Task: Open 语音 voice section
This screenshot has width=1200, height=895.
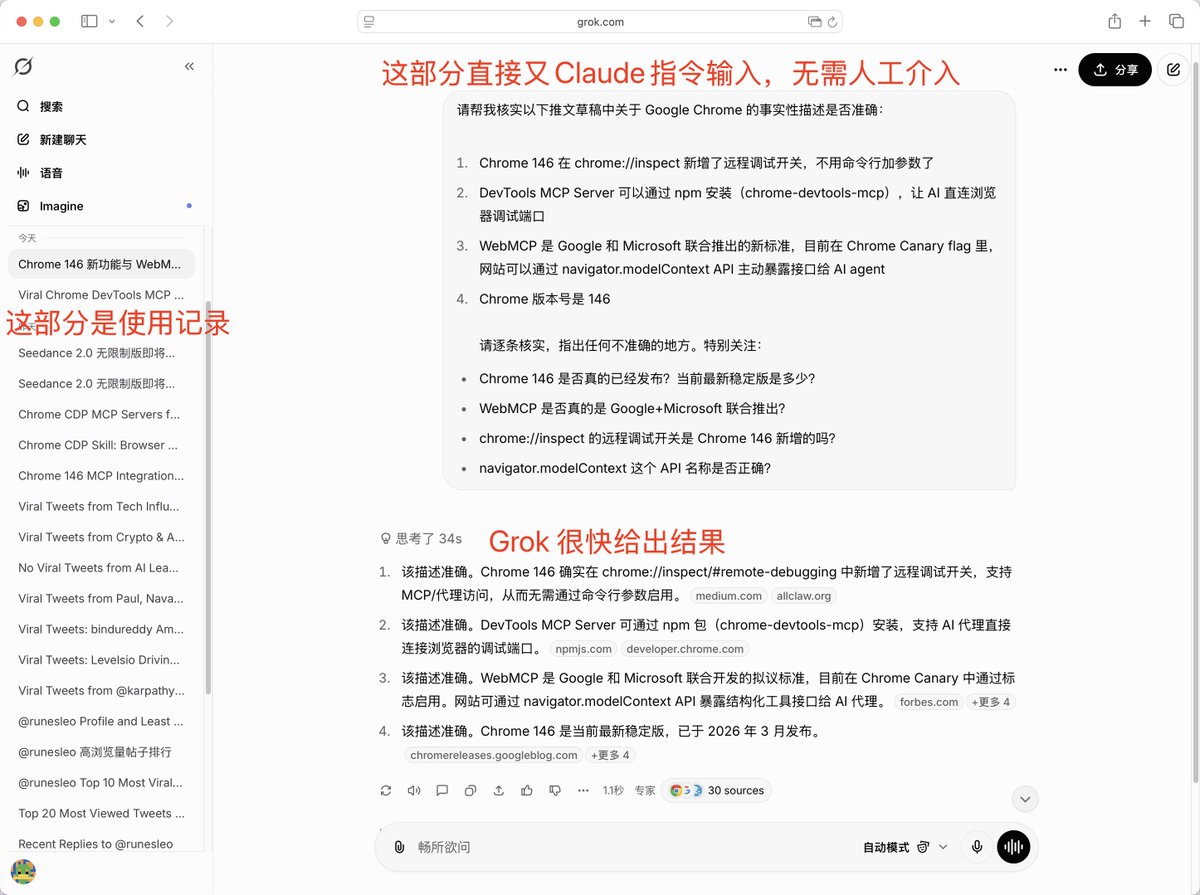Action: click(40, 173)
